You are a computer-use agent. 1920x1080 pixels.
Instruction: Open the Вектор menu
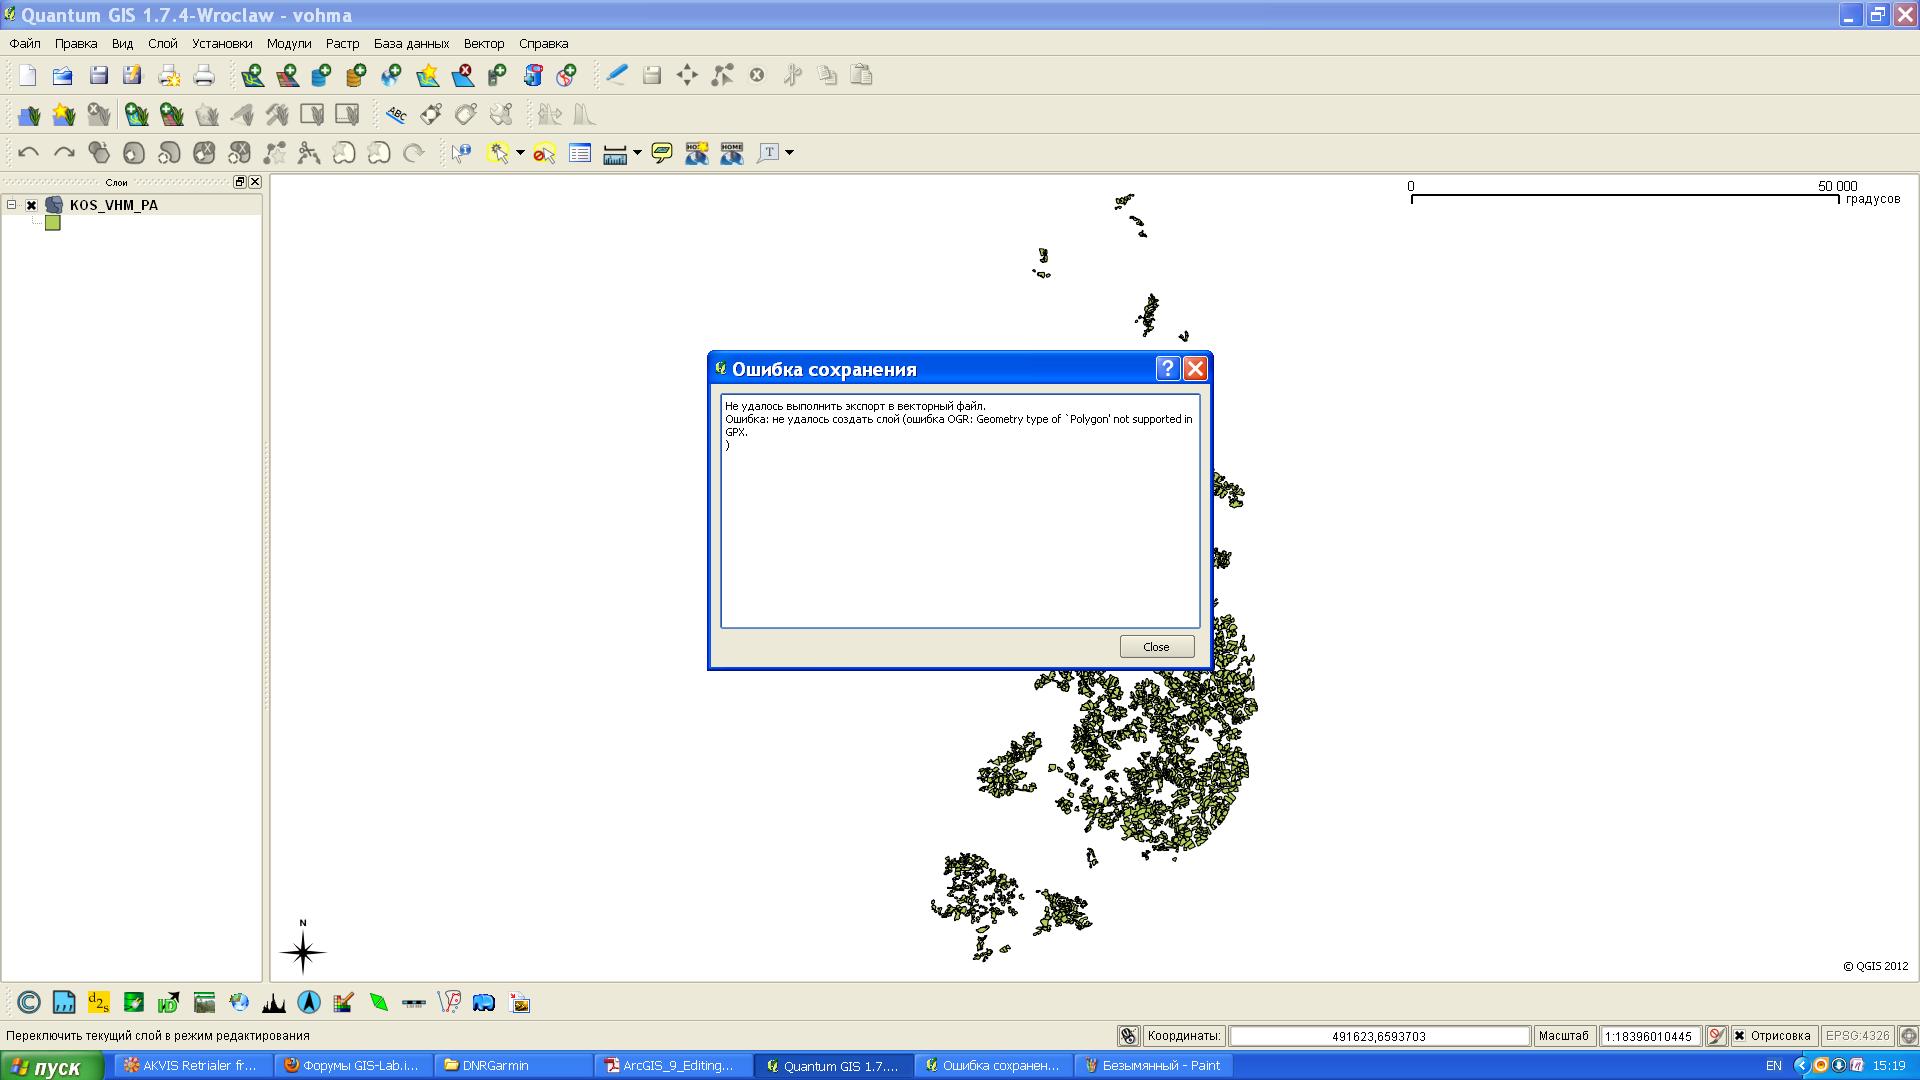click(x=483, y=44)
